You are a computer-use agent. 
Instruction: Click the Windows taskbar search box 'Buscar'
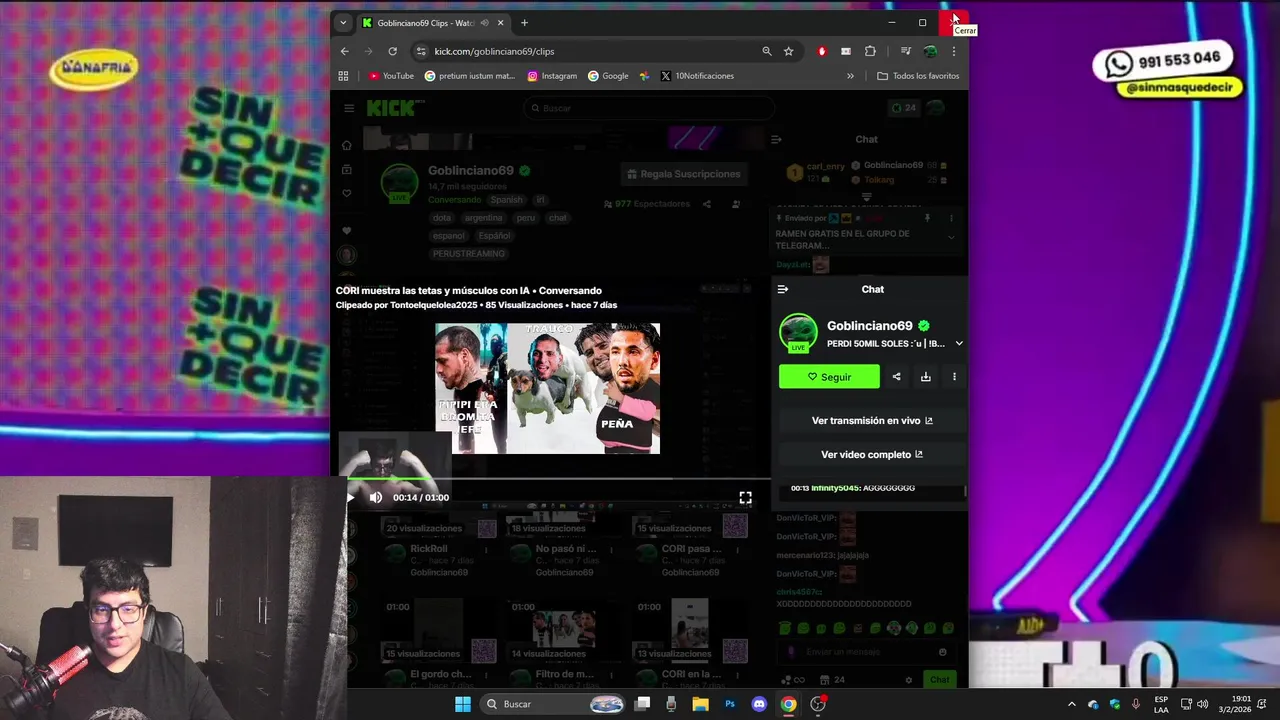[x=553, y=704]
